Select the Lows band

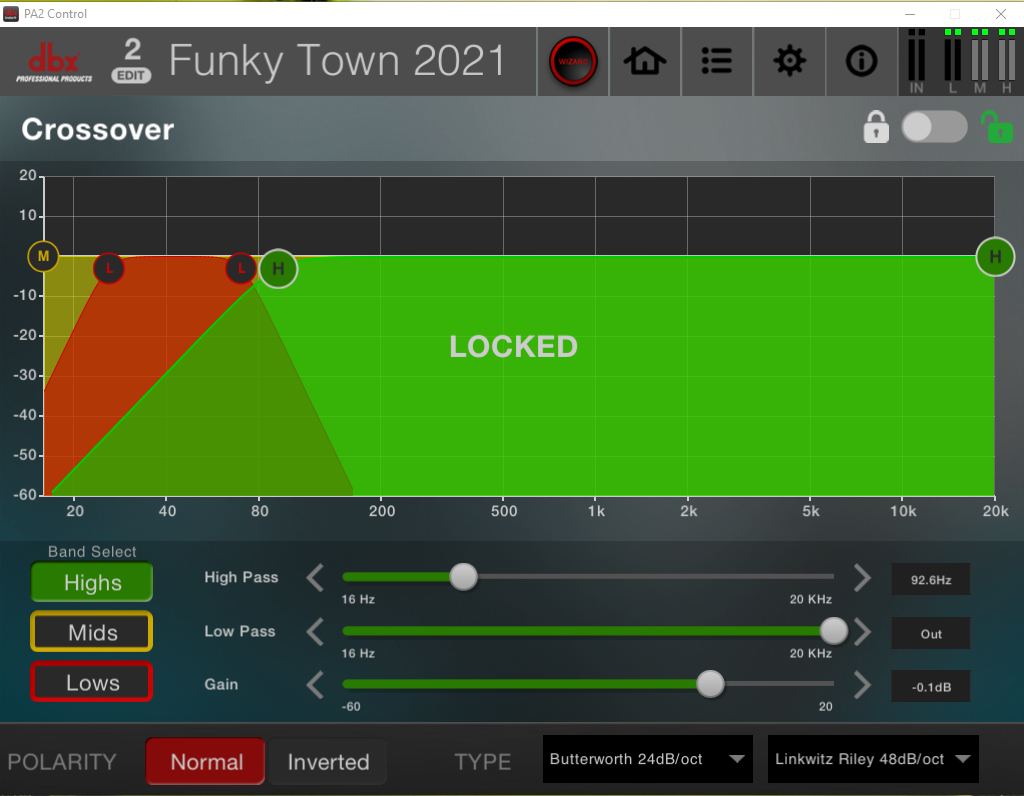pyautogui.click(x=92, y=683)
